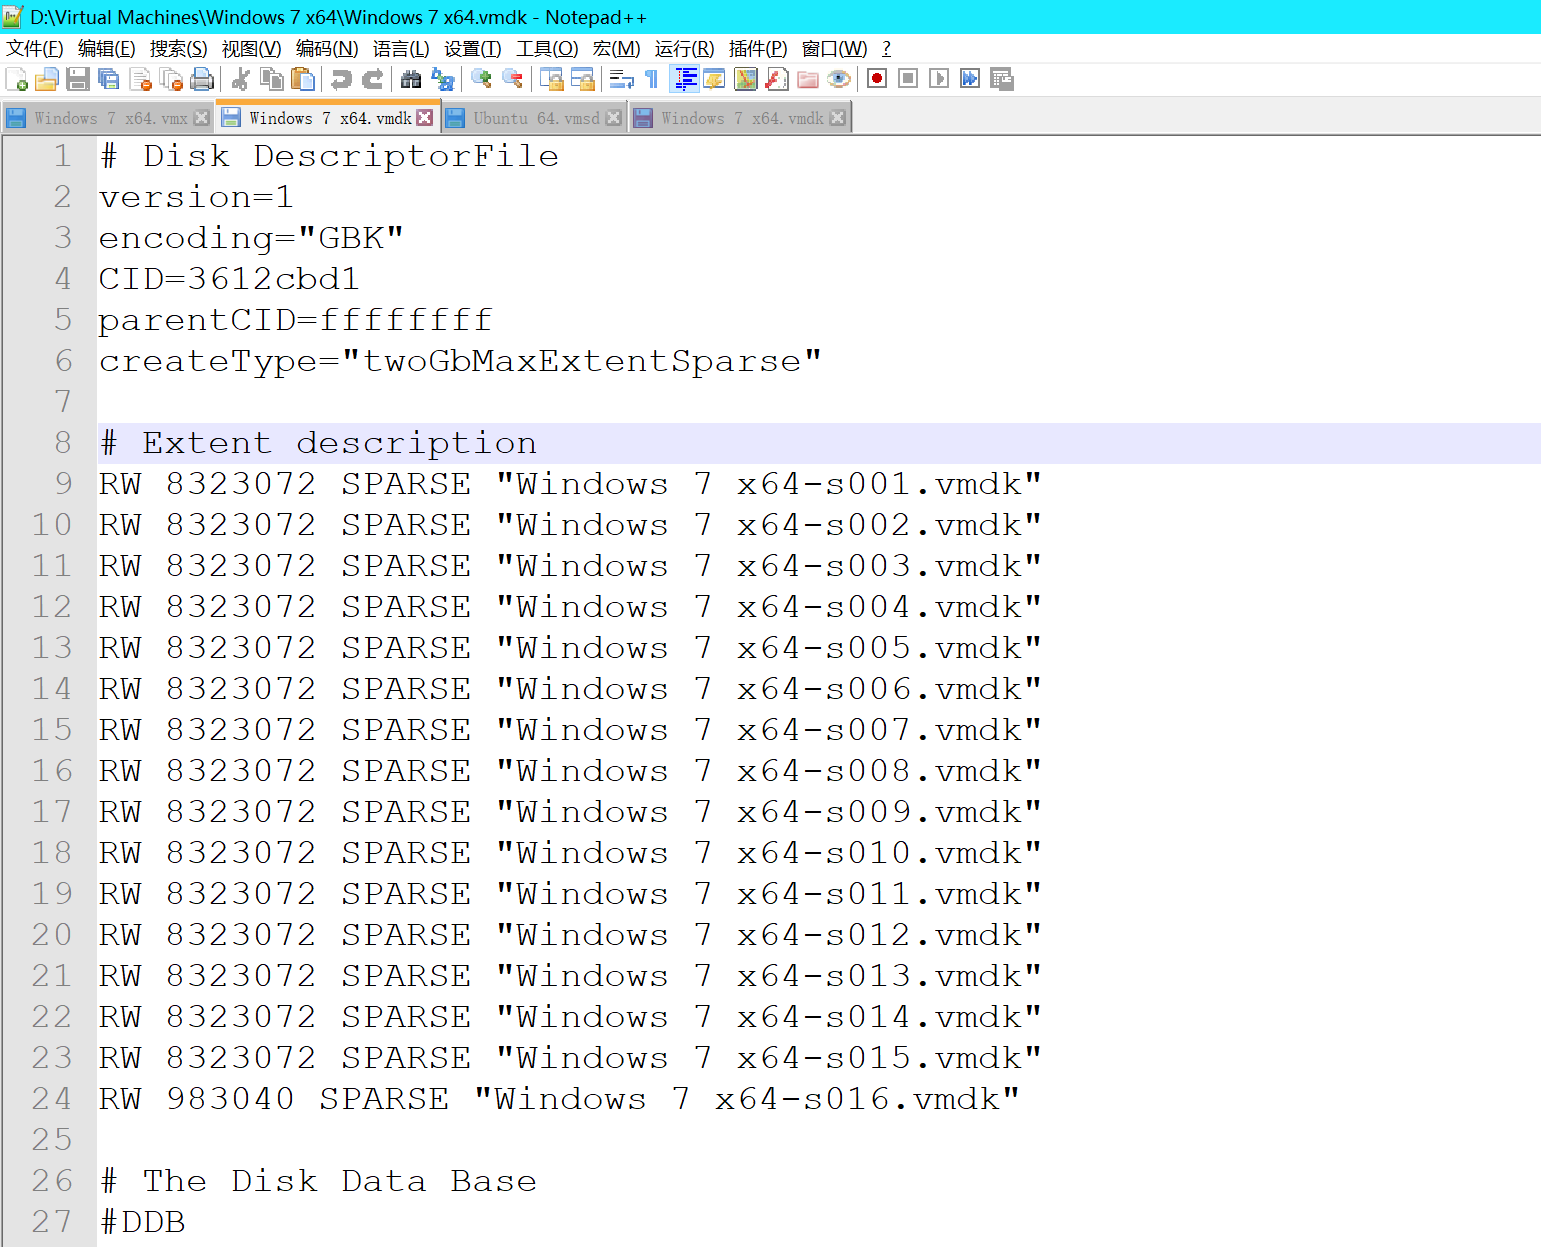Screen dimensions: 1541x1247
Task: Open the 编码(N) menu
Action: [x=327, y=49]
